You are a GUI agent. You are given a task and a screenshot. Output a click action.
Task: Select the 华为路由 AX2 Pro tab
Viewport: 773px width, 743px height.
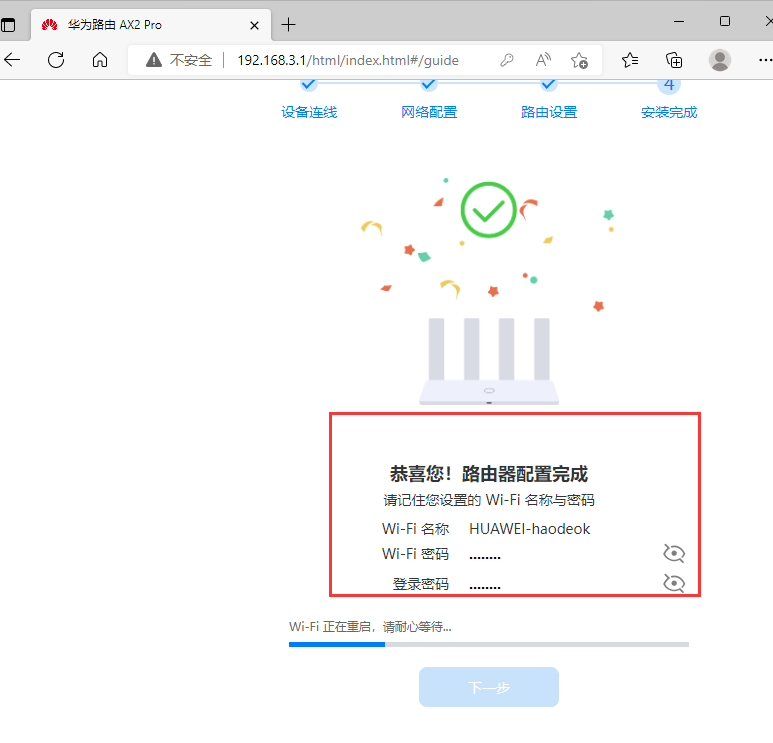tap(151, 25)
